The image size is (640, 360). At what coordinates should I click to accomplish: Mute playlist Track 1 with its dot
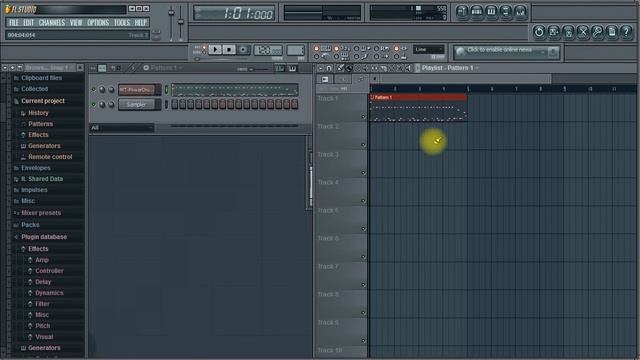click(x=363, y=117)
